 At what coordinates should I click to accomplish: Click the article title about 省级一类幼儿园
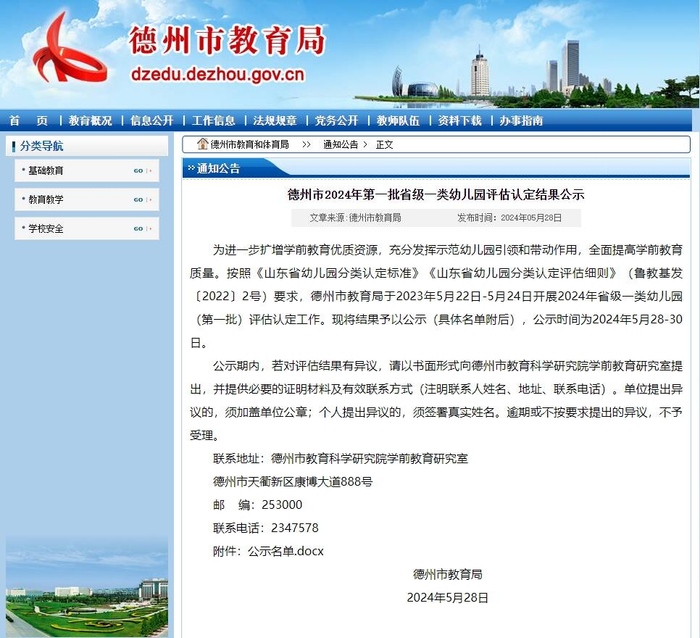pos(436,195)
